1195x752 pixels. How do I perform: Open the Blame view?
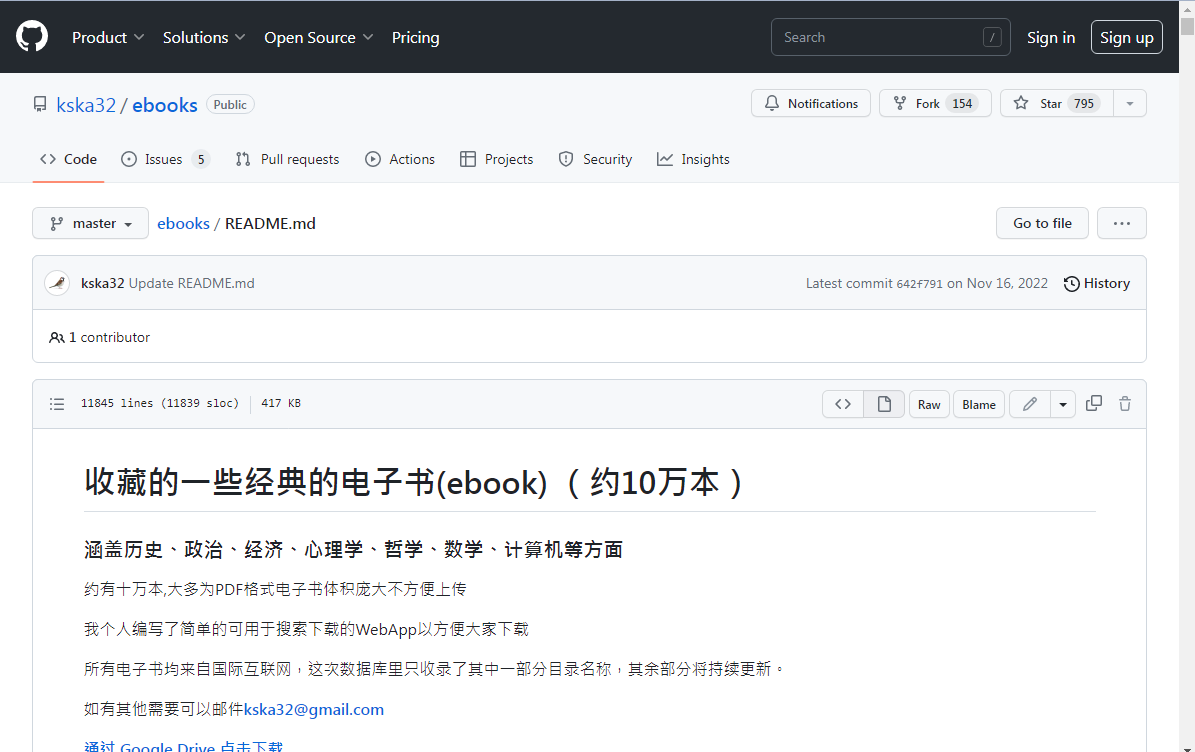click(979, 405)
